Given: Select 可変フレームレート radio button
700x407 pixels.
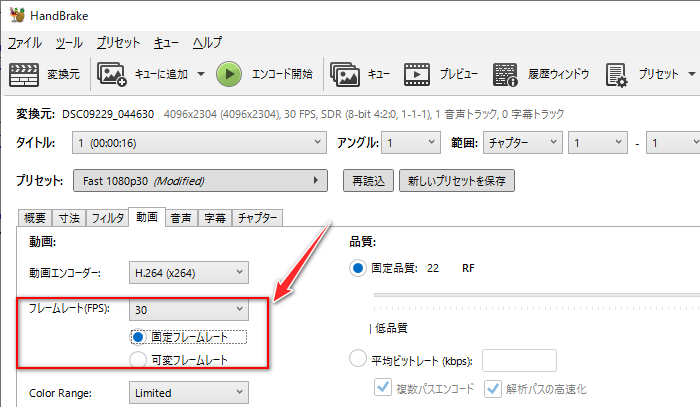Looking at the screenshot, I should point(138,360).
